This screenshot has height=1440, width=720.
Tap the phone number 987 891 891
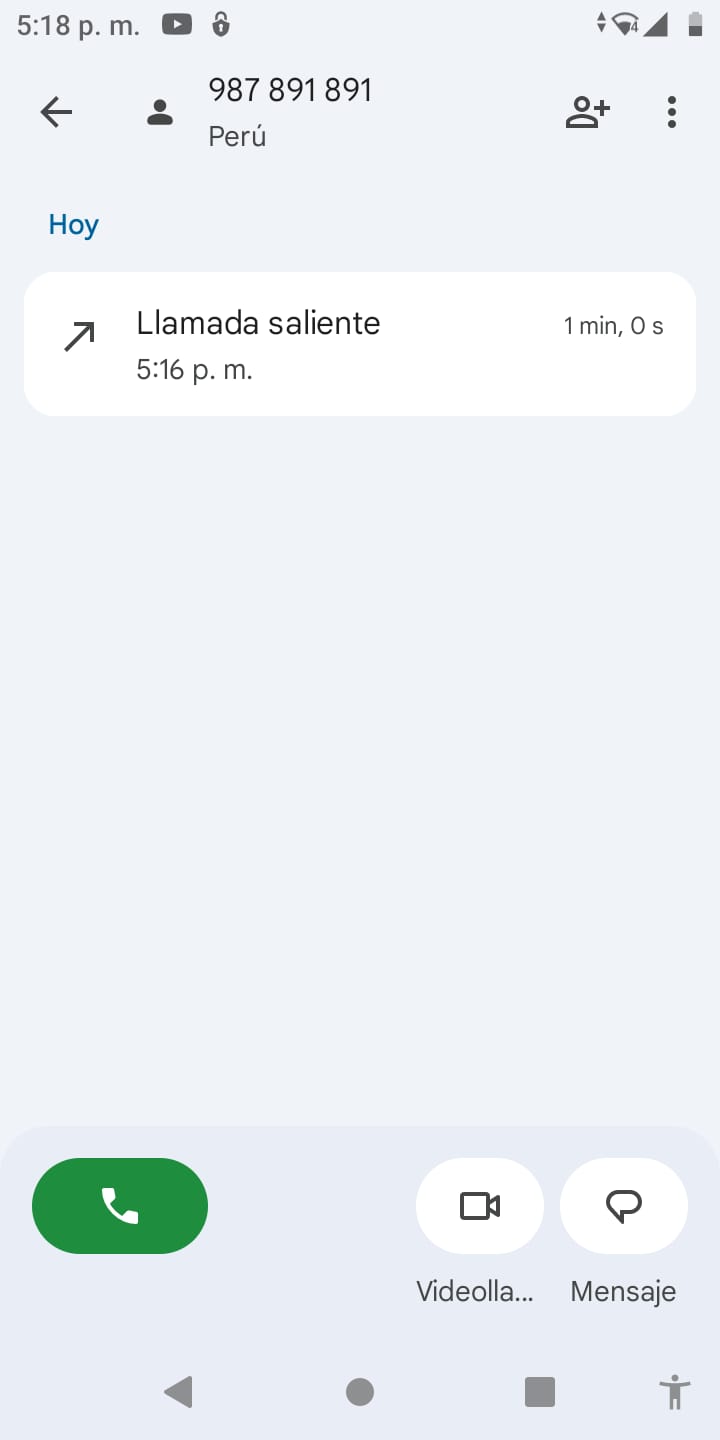(x=290, y=90)
